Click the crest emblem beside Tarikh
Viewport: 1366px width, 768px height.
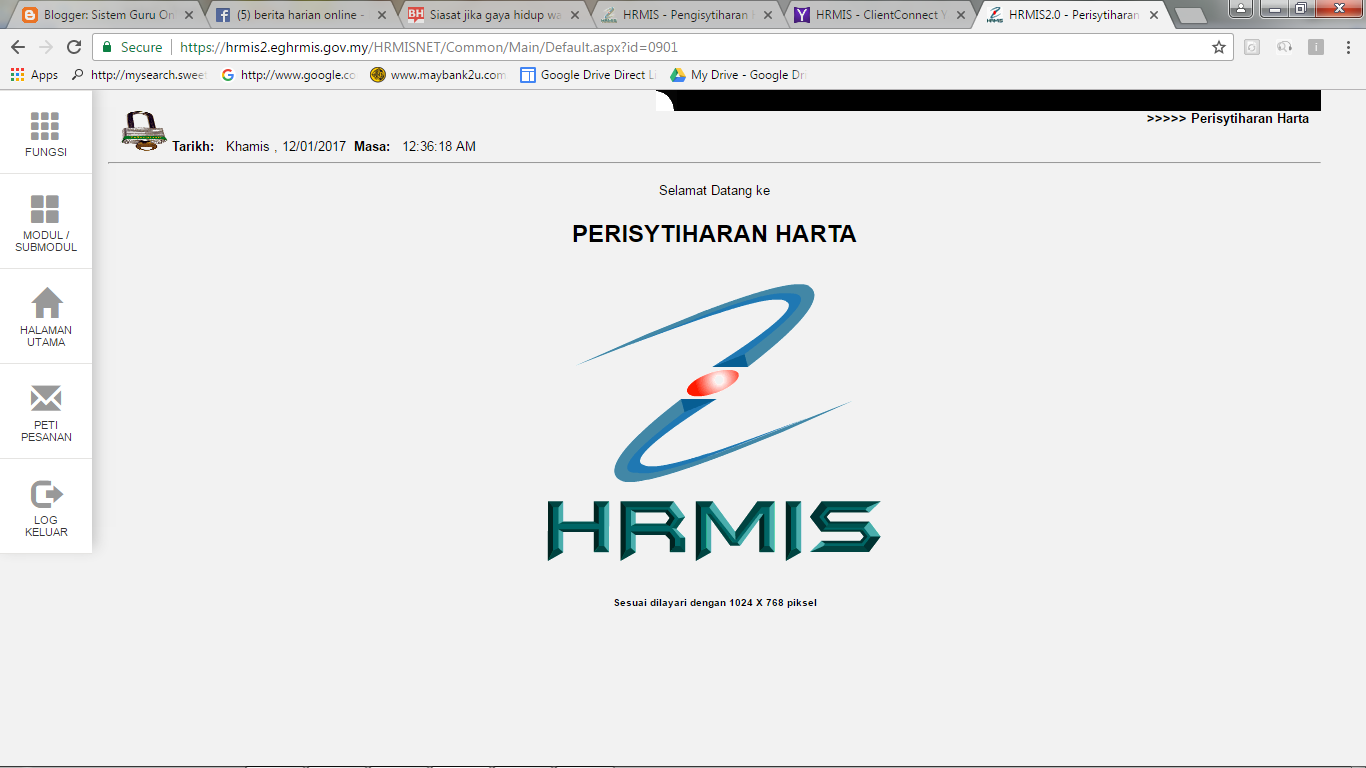(144, 131)
